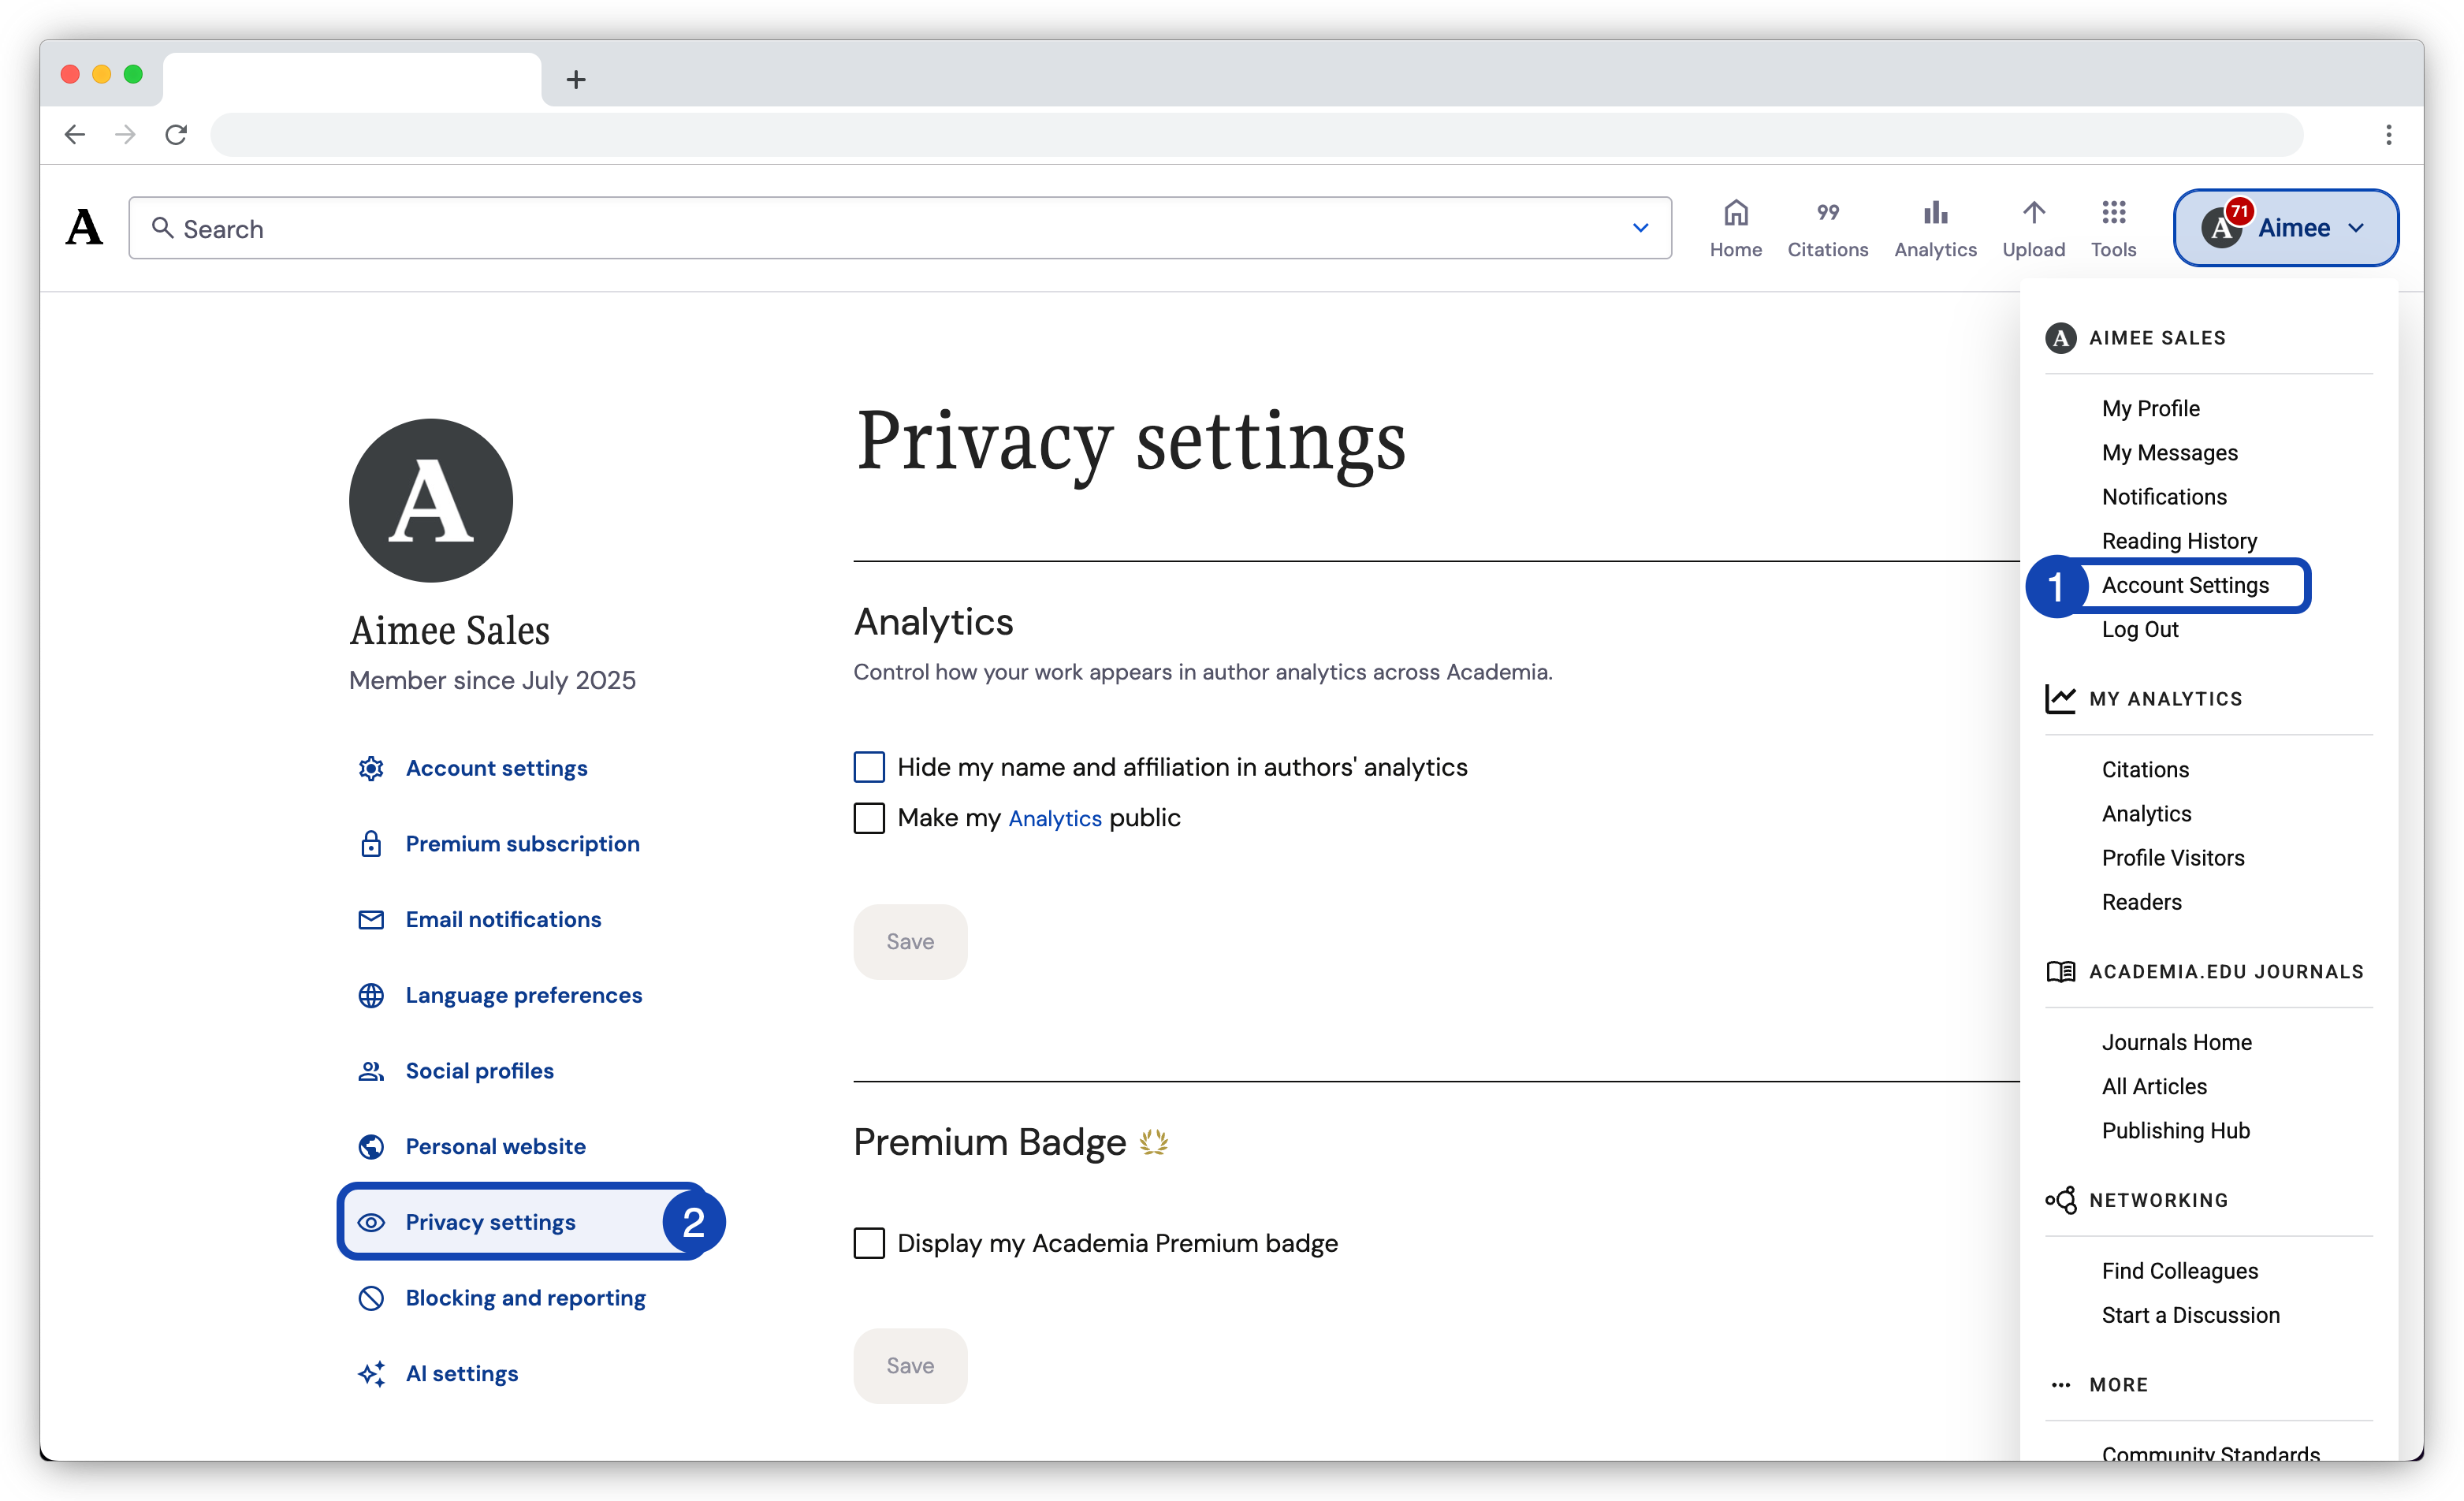
Task: Select Log Out from the menu
Action: 2139,629
